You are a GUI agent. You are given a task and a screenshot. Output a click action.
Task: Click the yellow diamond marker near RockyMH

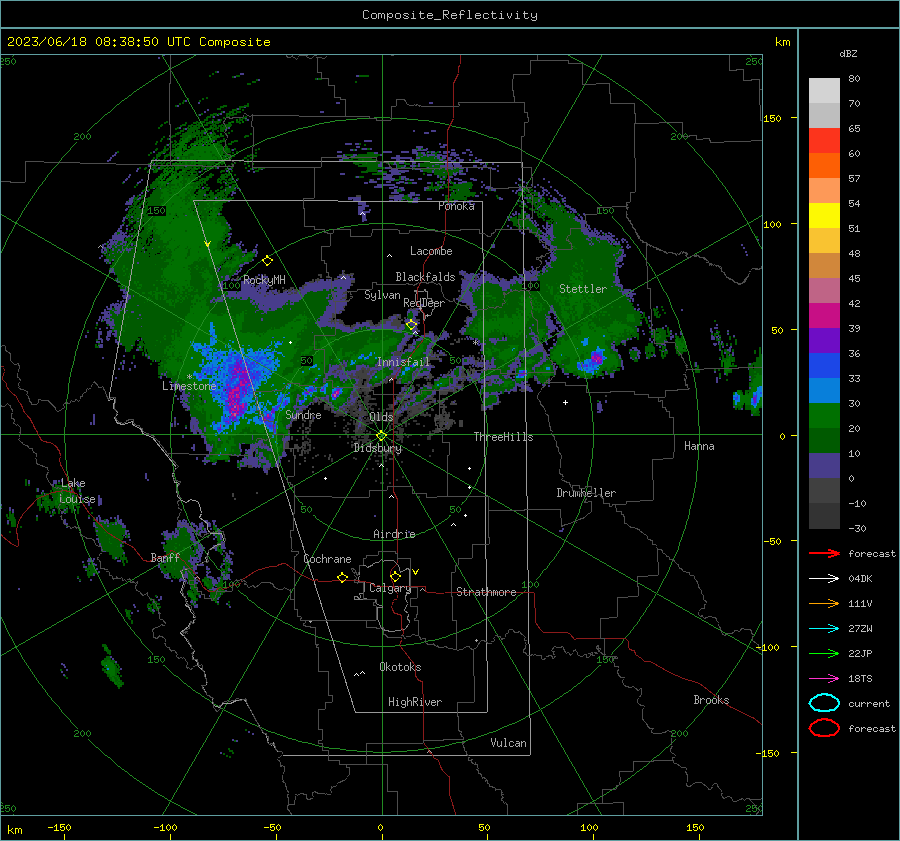(267, 261)
